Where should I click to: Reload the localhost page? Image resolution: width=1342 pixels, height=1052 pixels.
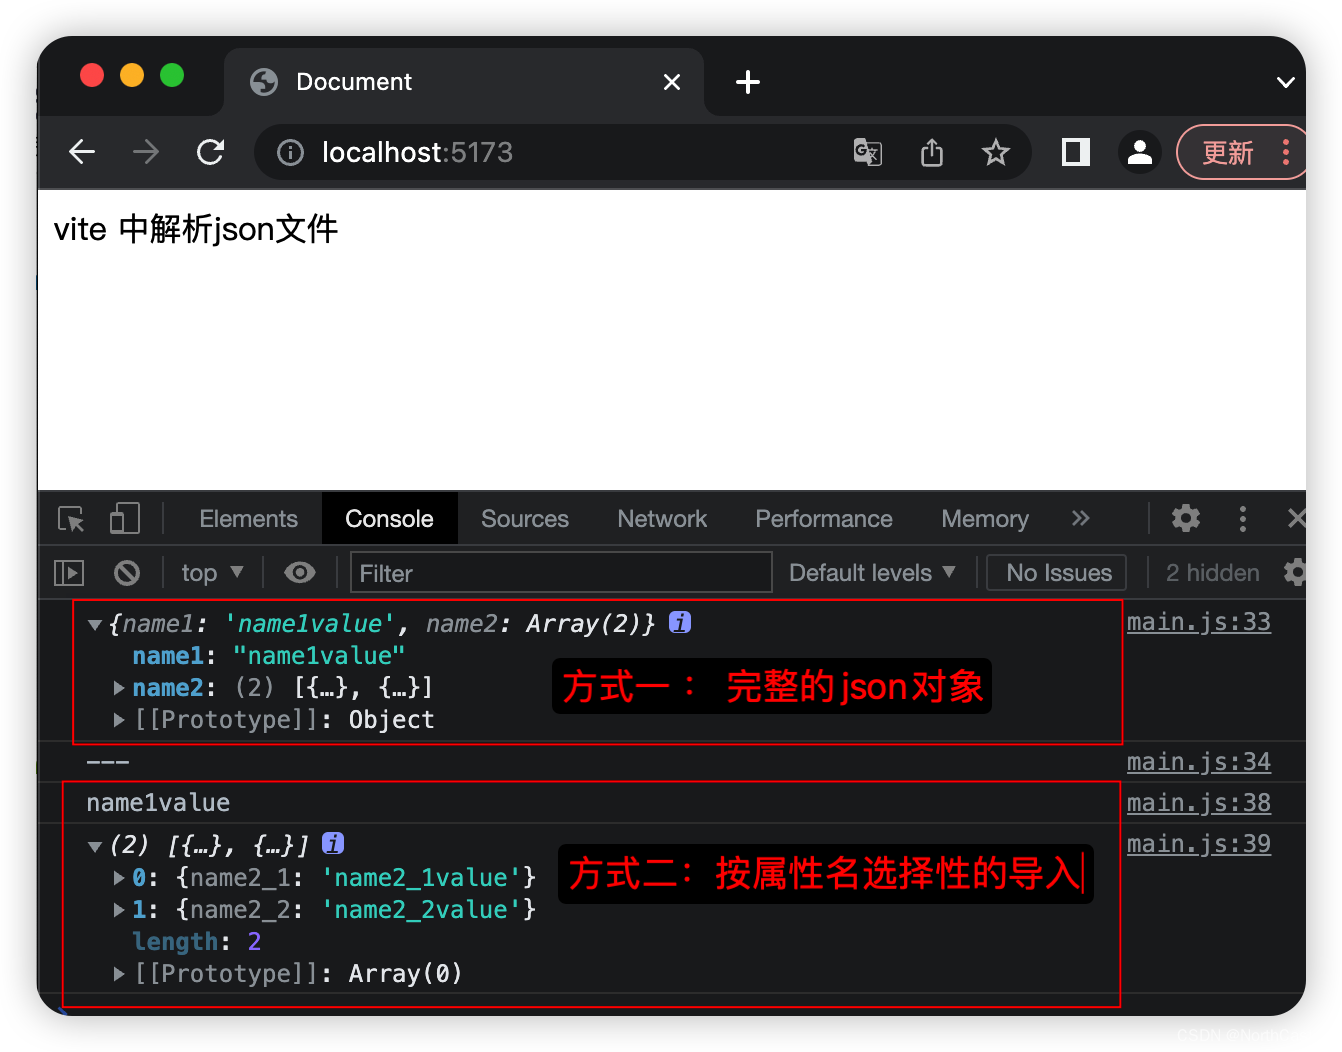[210, 152]
